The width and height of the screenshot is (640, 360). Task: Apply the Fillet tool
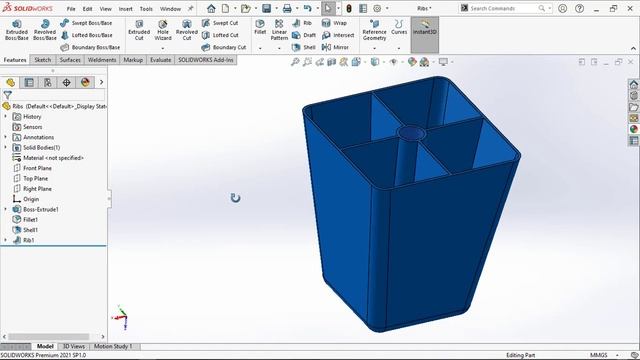[x=260, y=27]
